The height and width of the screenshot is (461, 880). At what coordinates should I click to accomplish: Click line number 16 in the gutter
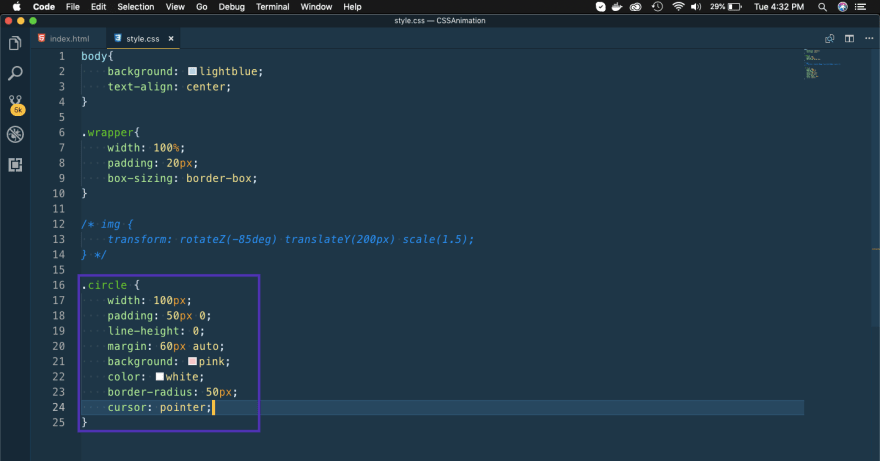[58, 285]
